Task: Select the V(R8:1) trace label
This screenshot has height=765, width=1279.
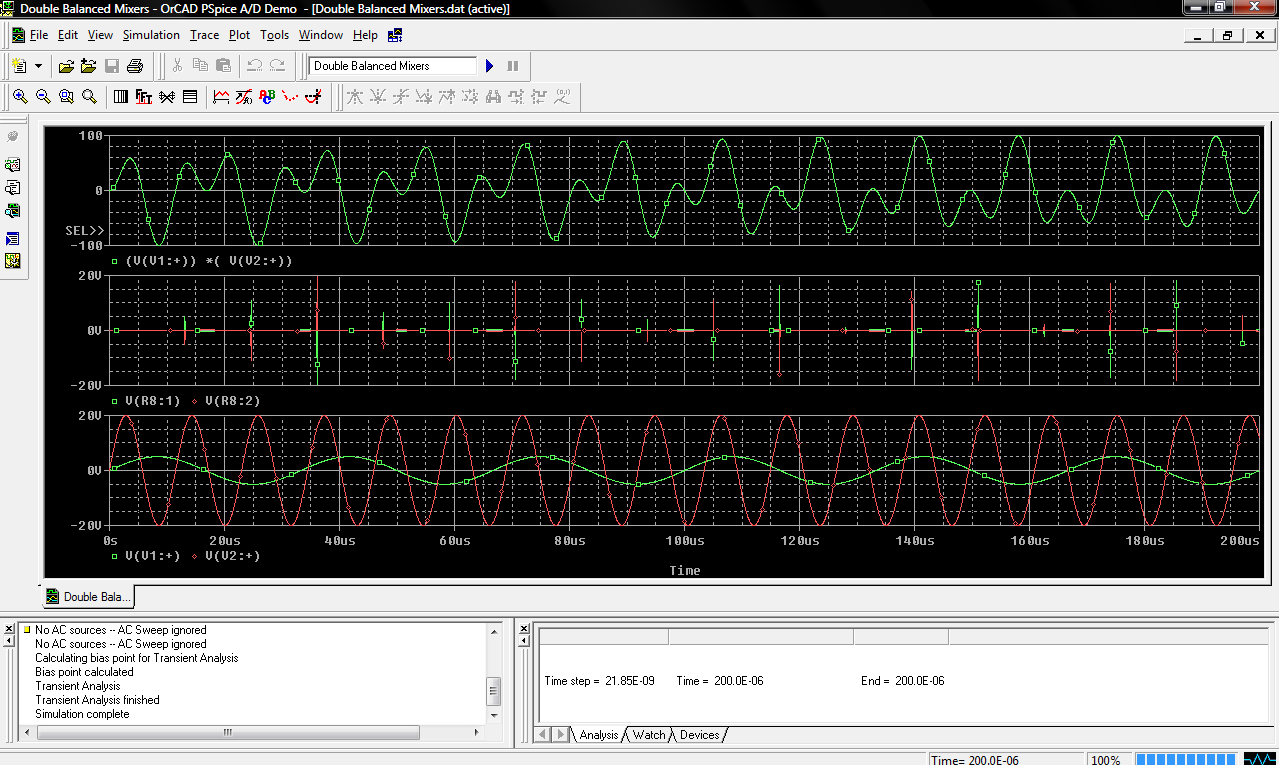Action: tap(151, 401)
